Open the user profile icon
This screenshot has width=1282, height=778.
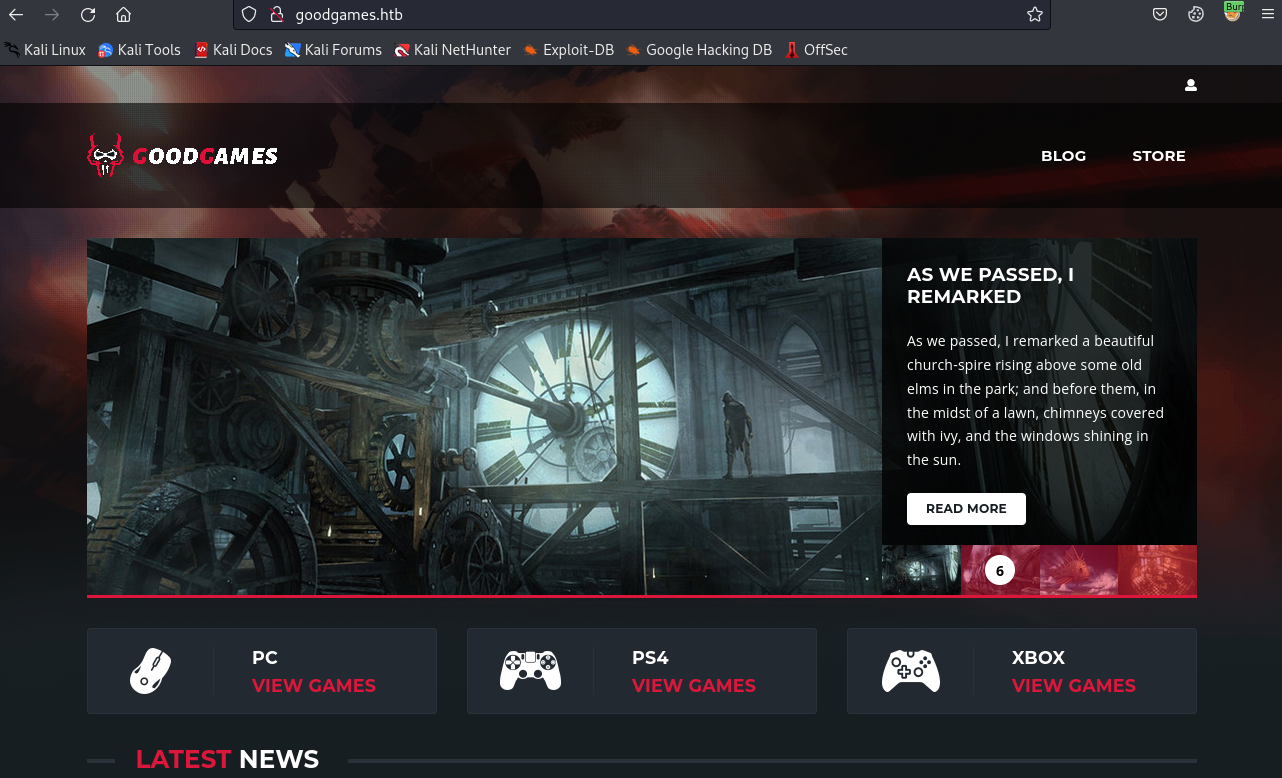1190,85
